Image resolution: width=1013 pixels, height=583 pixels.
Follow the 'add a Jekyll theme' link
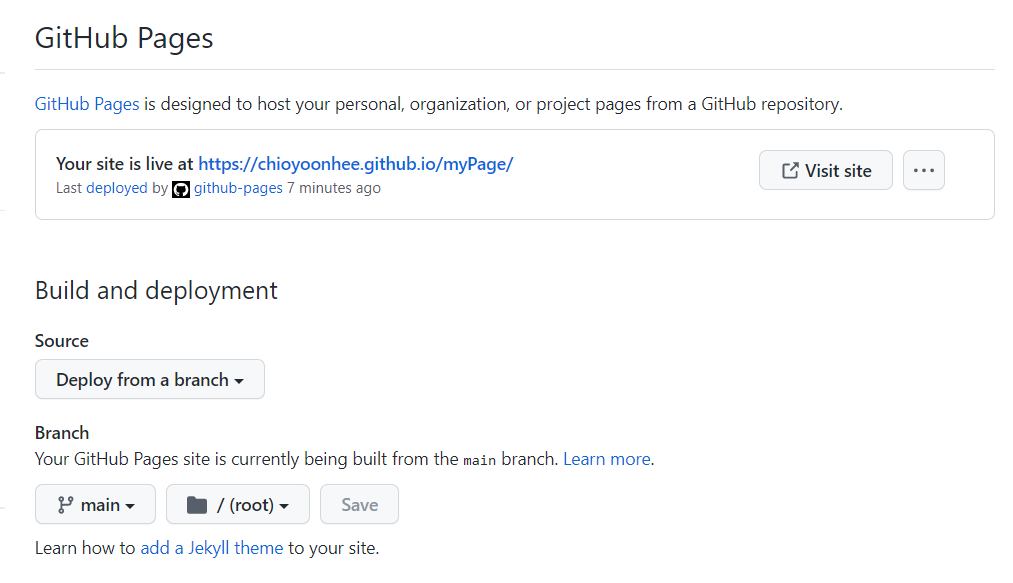click(212, 548)
